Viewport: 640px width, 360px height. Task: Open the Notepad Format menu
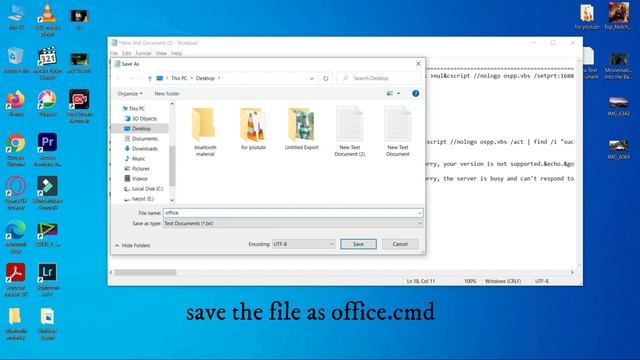tap(143, 53)
